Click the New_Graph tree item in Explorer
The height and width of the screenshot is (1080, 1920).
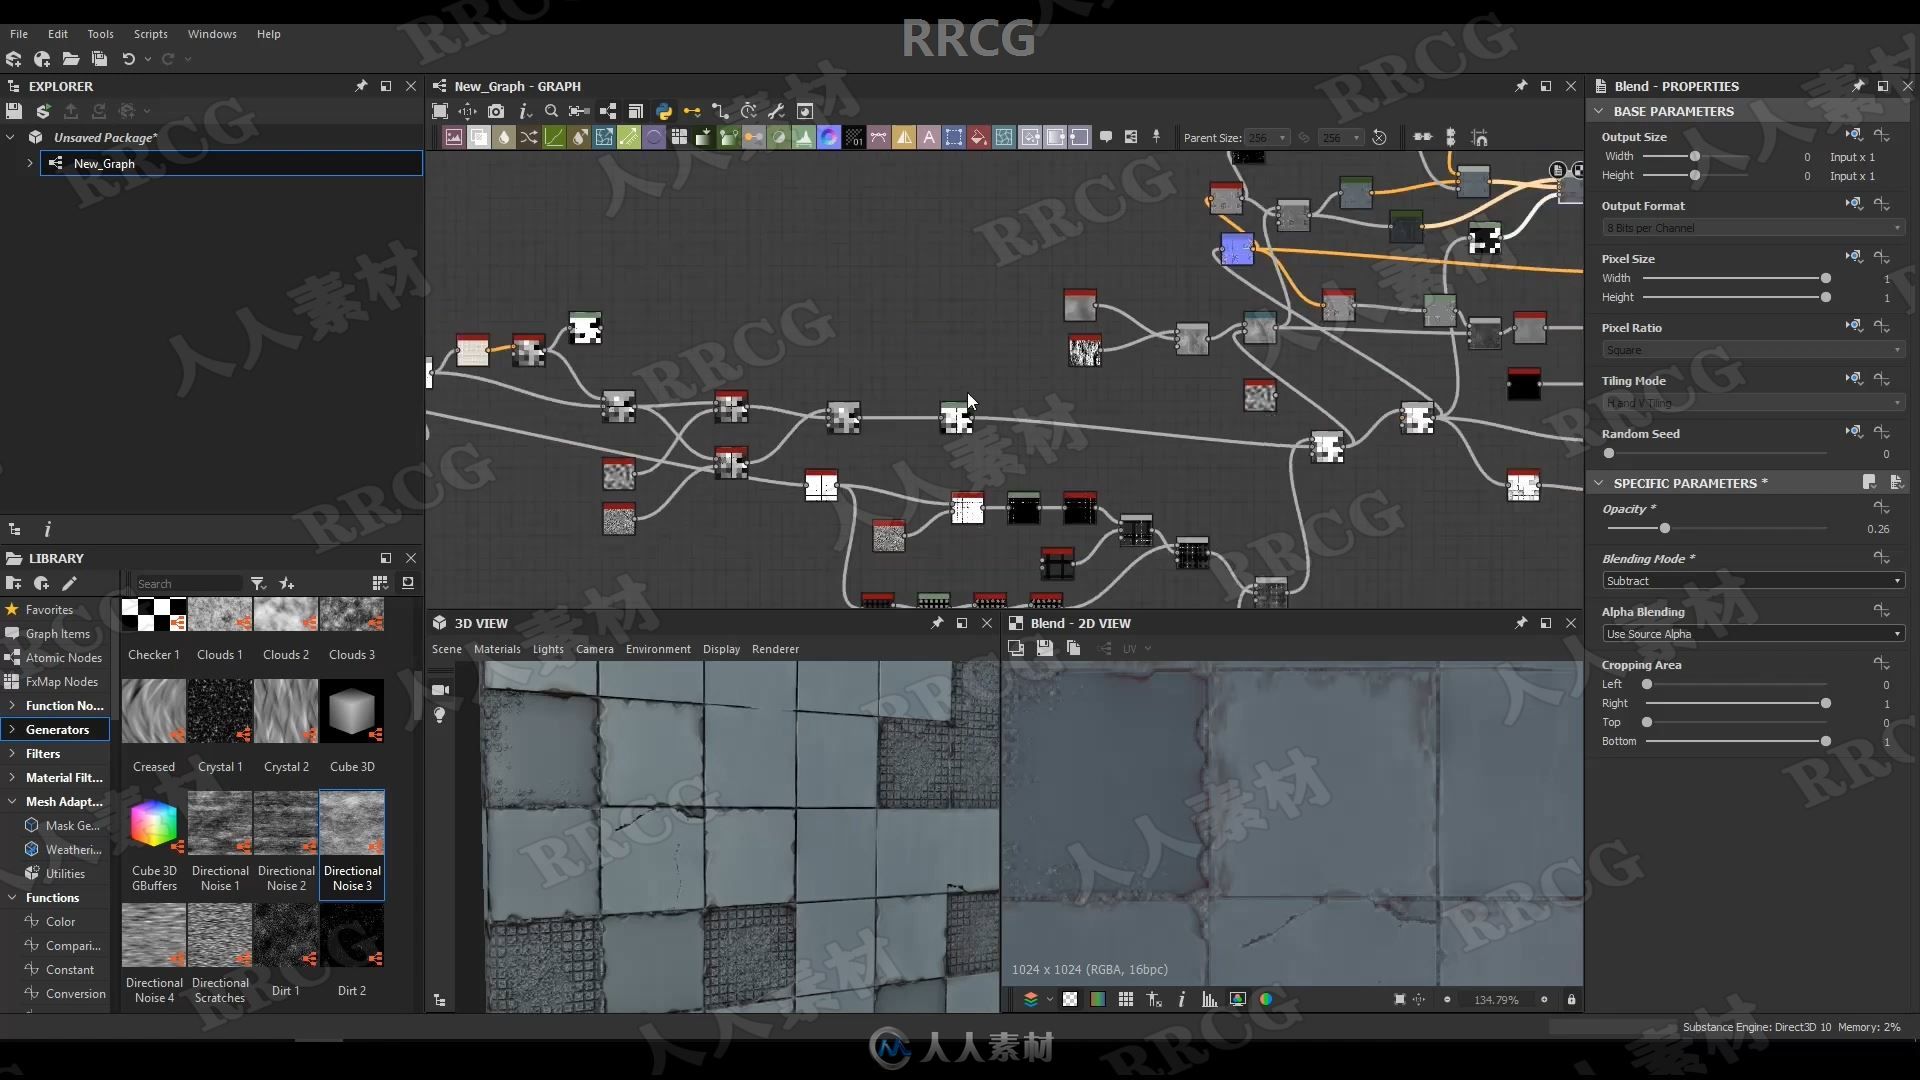coord(104,164)
